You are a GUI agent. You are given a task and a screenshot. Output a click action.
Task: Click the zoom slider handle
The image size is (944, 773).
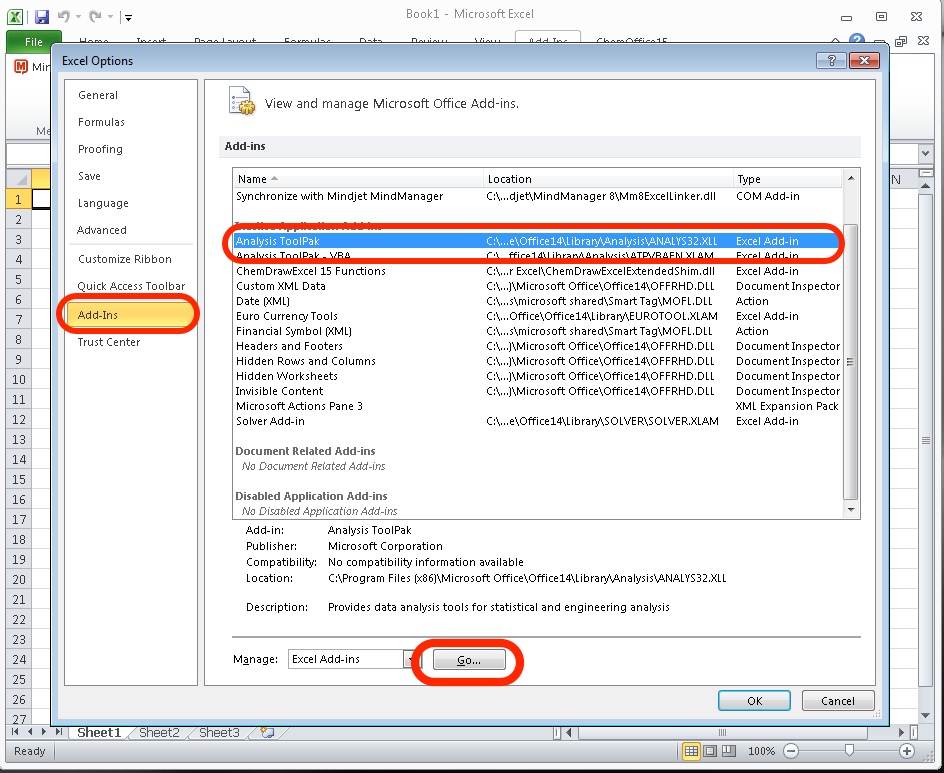point(849,751)
